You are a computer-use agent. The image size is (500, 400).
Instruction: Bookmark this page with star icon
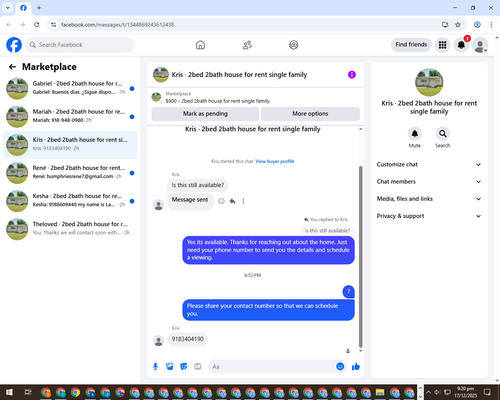(x=458, y=25)
